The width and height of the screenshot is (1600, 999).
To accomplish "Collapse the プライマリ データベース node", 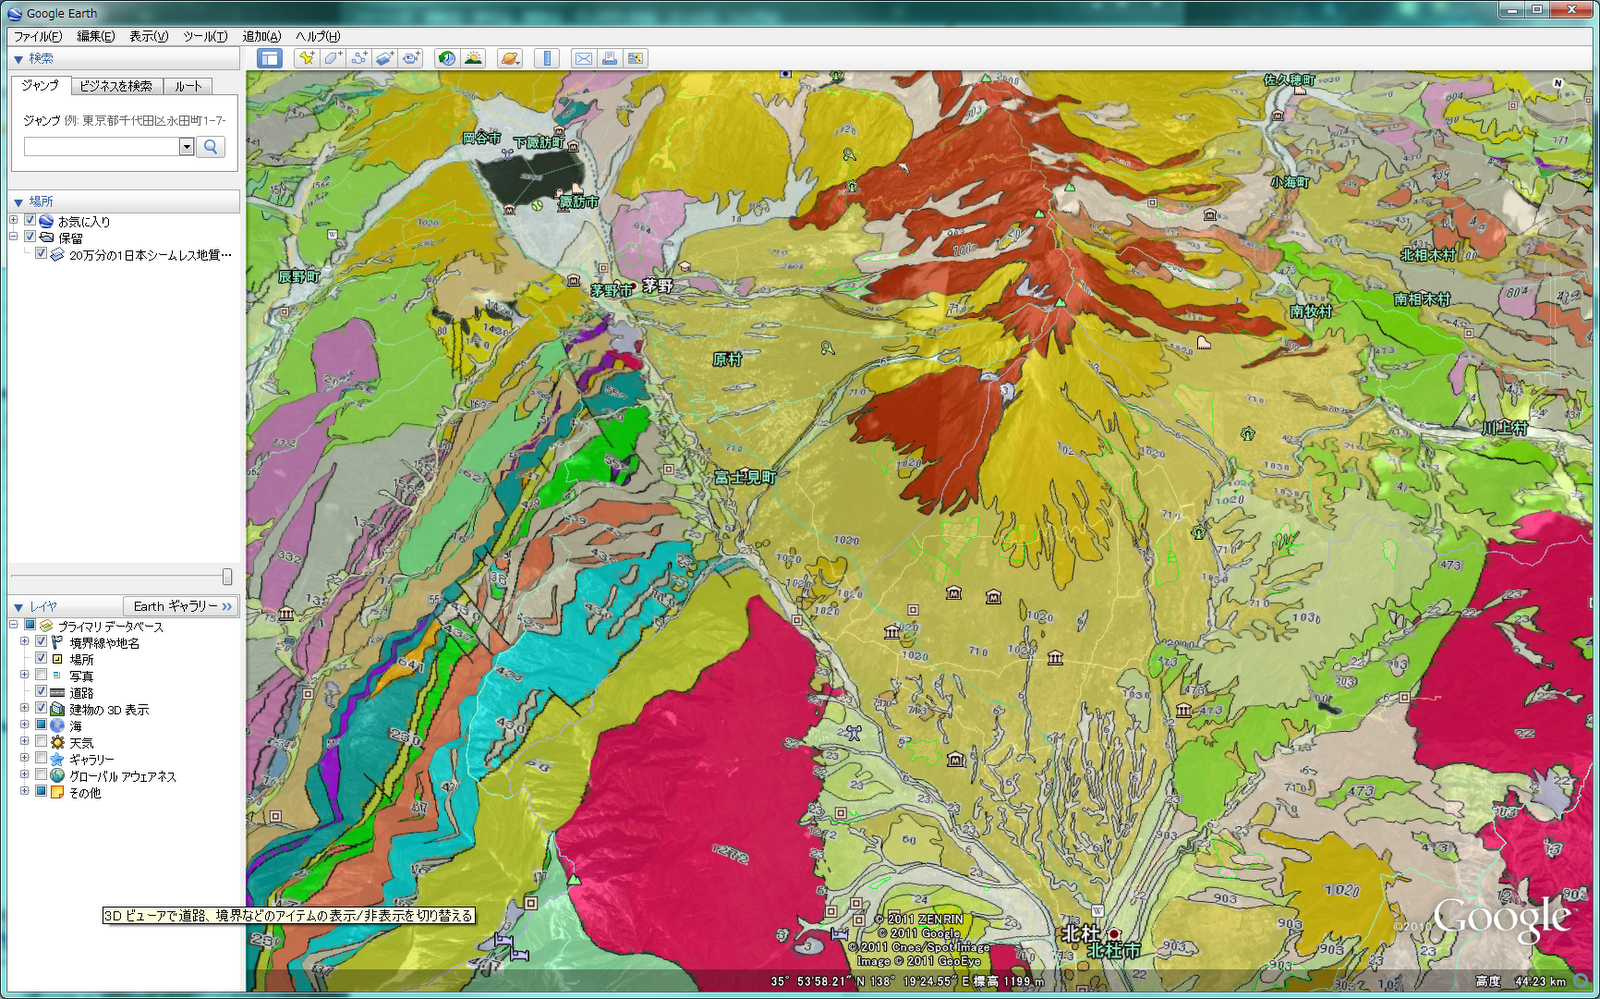I will 14,625.
